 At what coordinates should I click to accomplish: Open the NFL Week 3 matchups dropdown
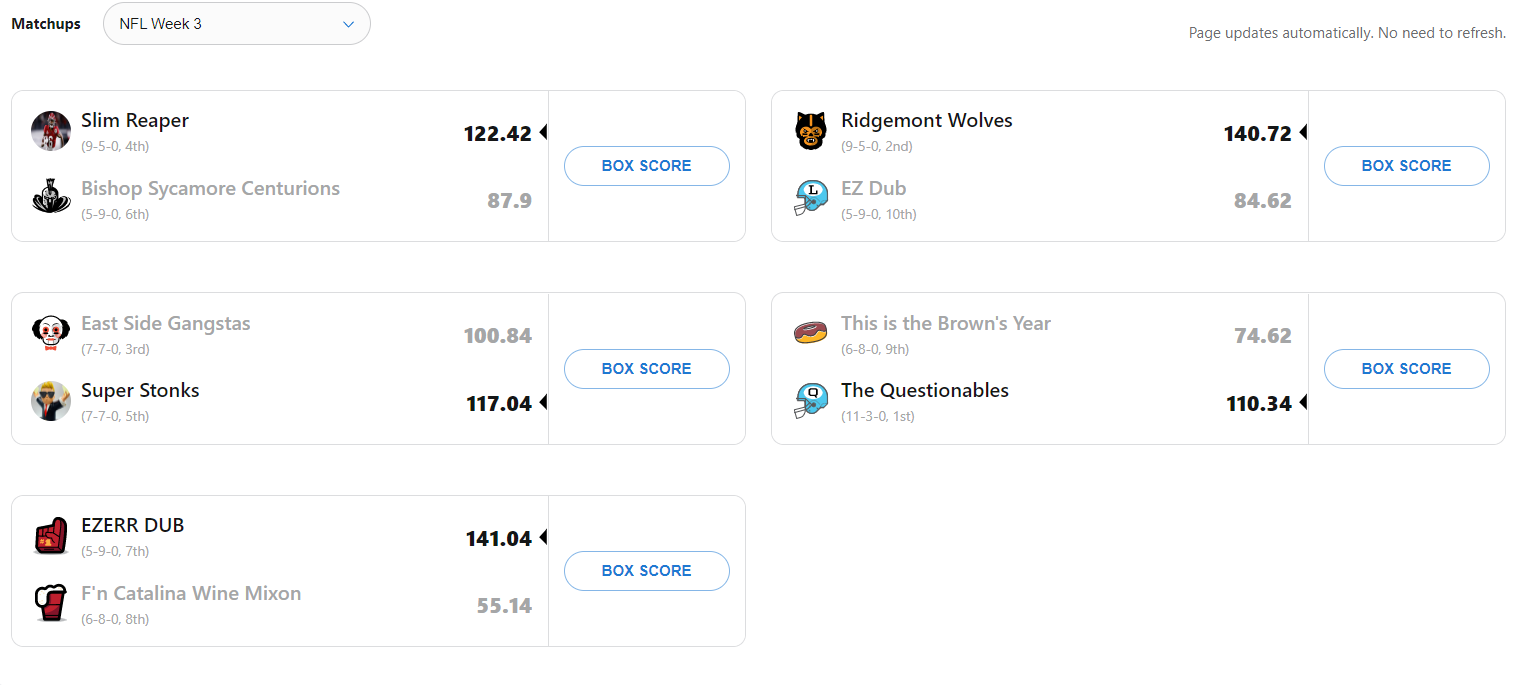pyautogui.click(x=236, y=24)
